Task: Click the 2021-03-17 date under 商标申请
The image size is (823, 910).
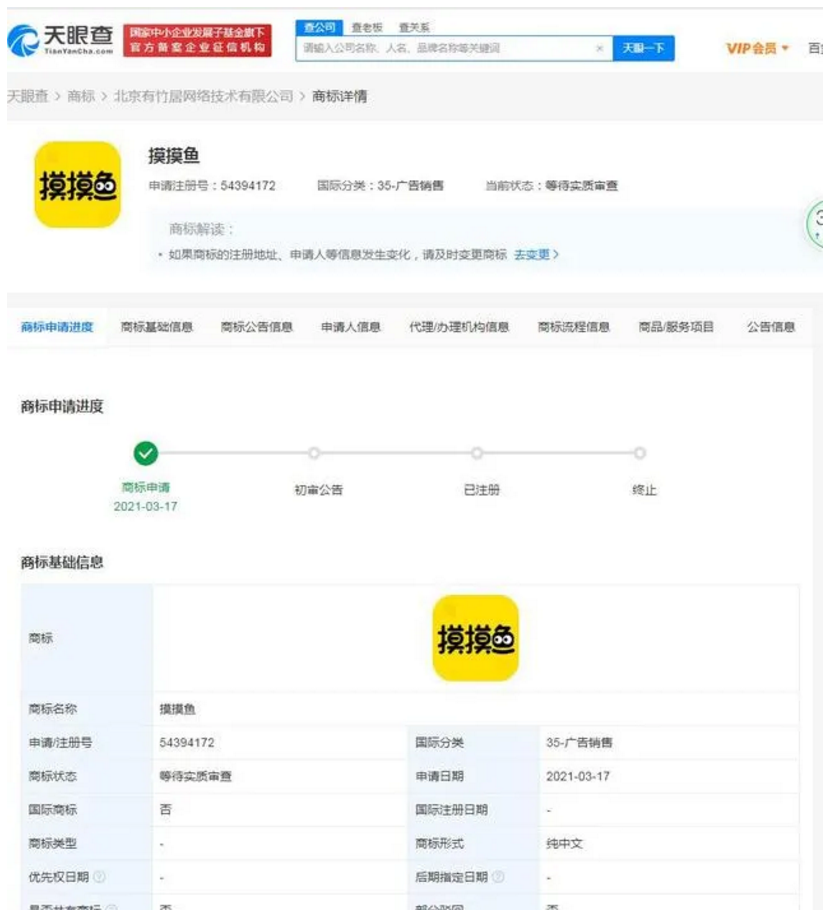Action: 146,507
